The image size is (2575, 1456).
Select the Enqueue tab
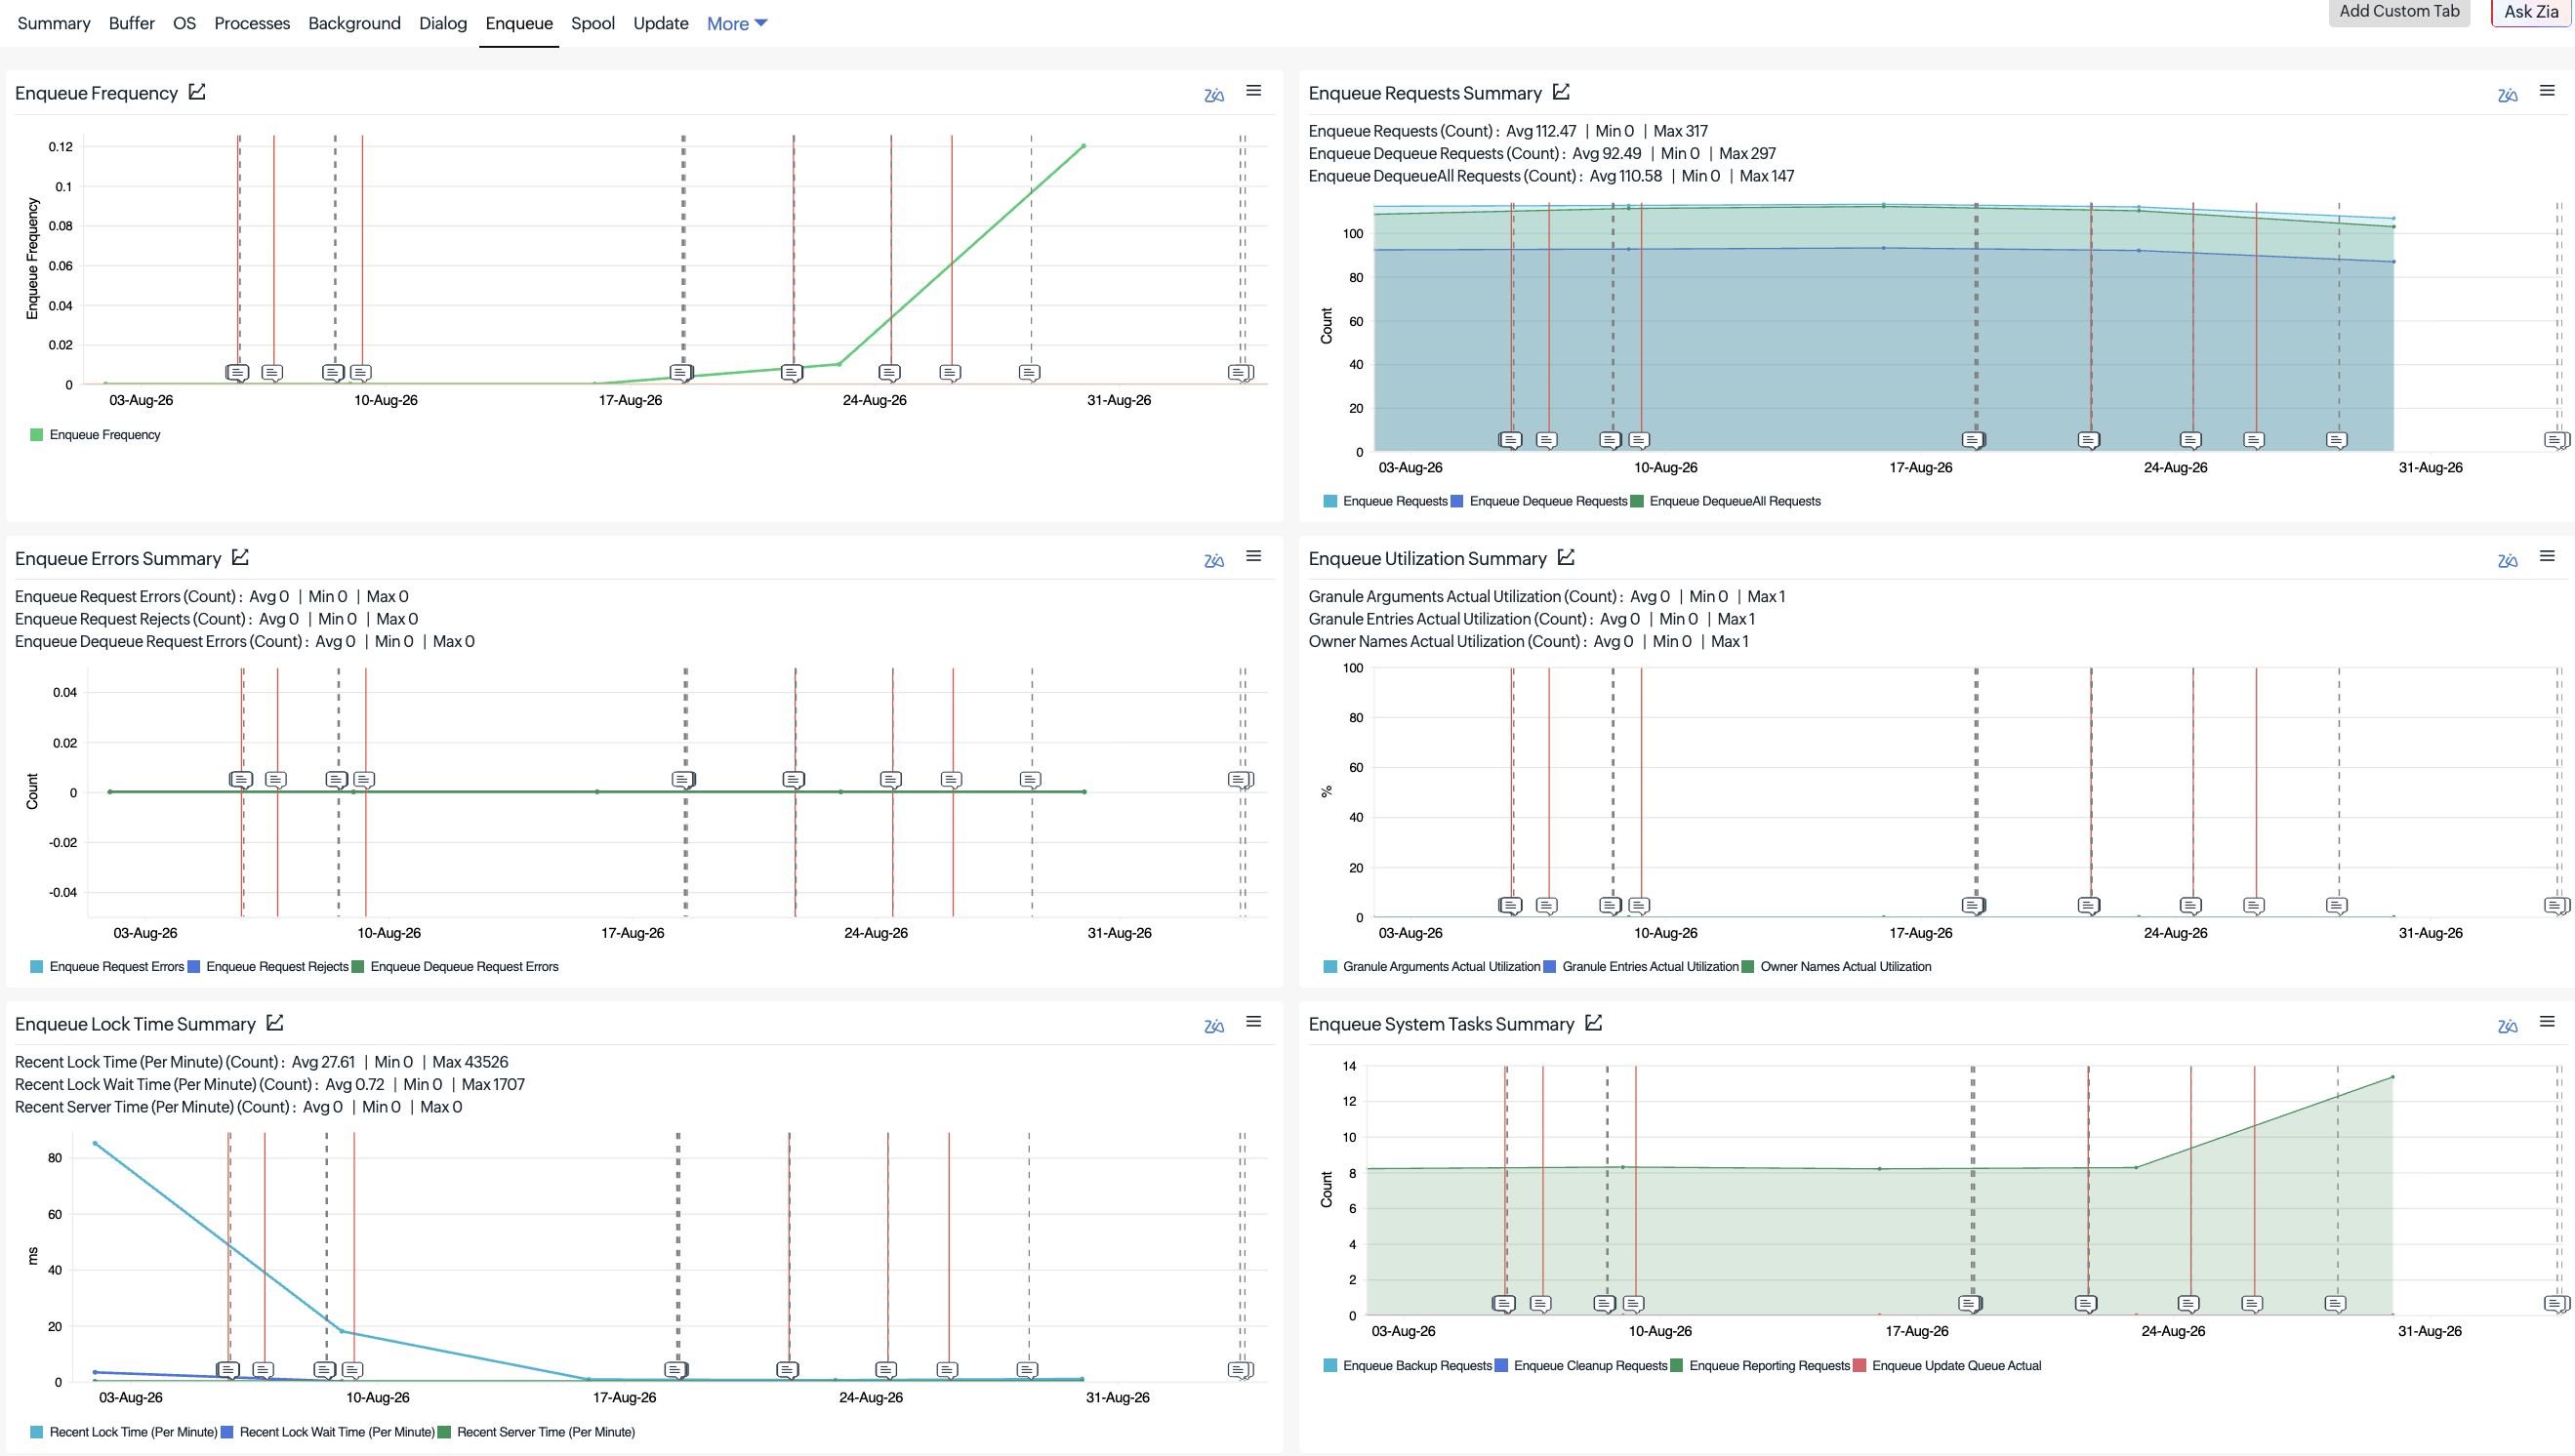[x=519, y=23]
